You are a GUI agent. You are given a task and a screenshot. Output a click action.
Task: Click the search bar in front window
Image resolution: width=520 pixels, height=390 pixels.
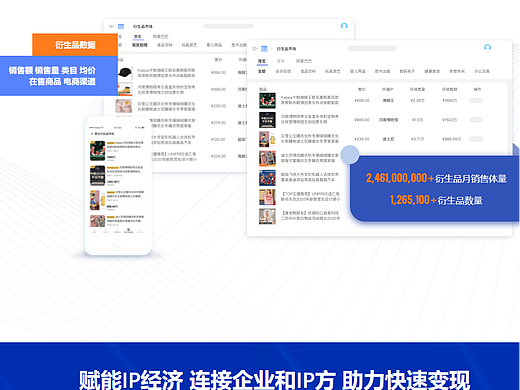coord(372,48)
